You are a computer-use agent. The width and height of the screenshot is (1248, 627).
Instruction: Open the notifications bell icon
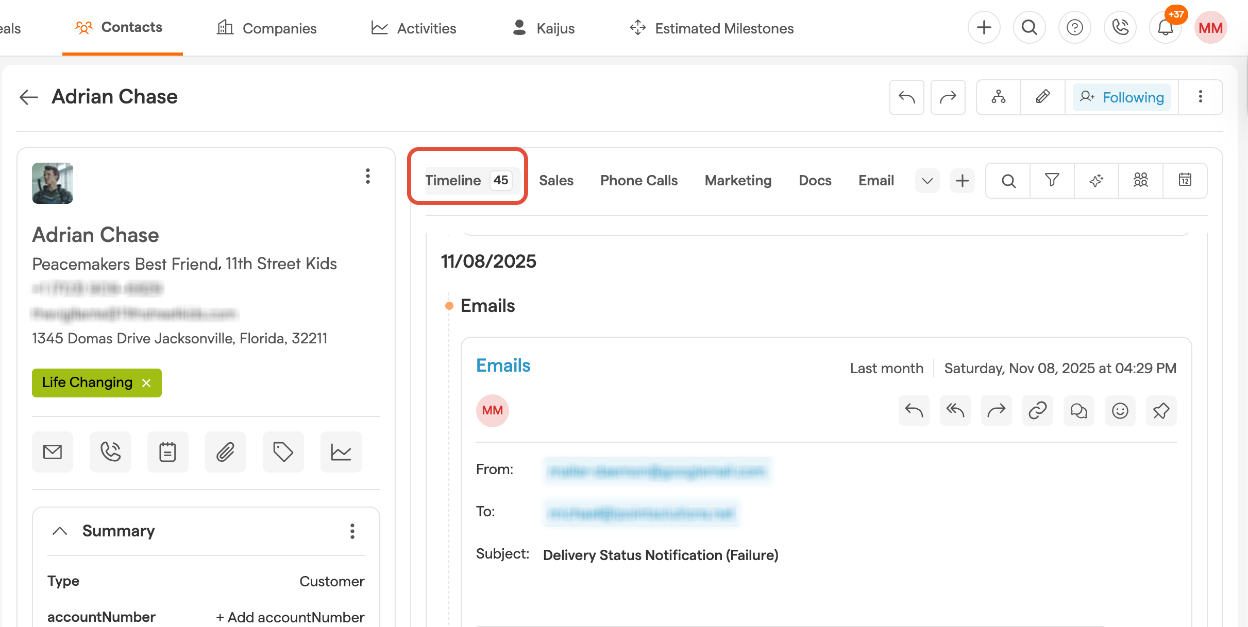tap(1165, 28)
